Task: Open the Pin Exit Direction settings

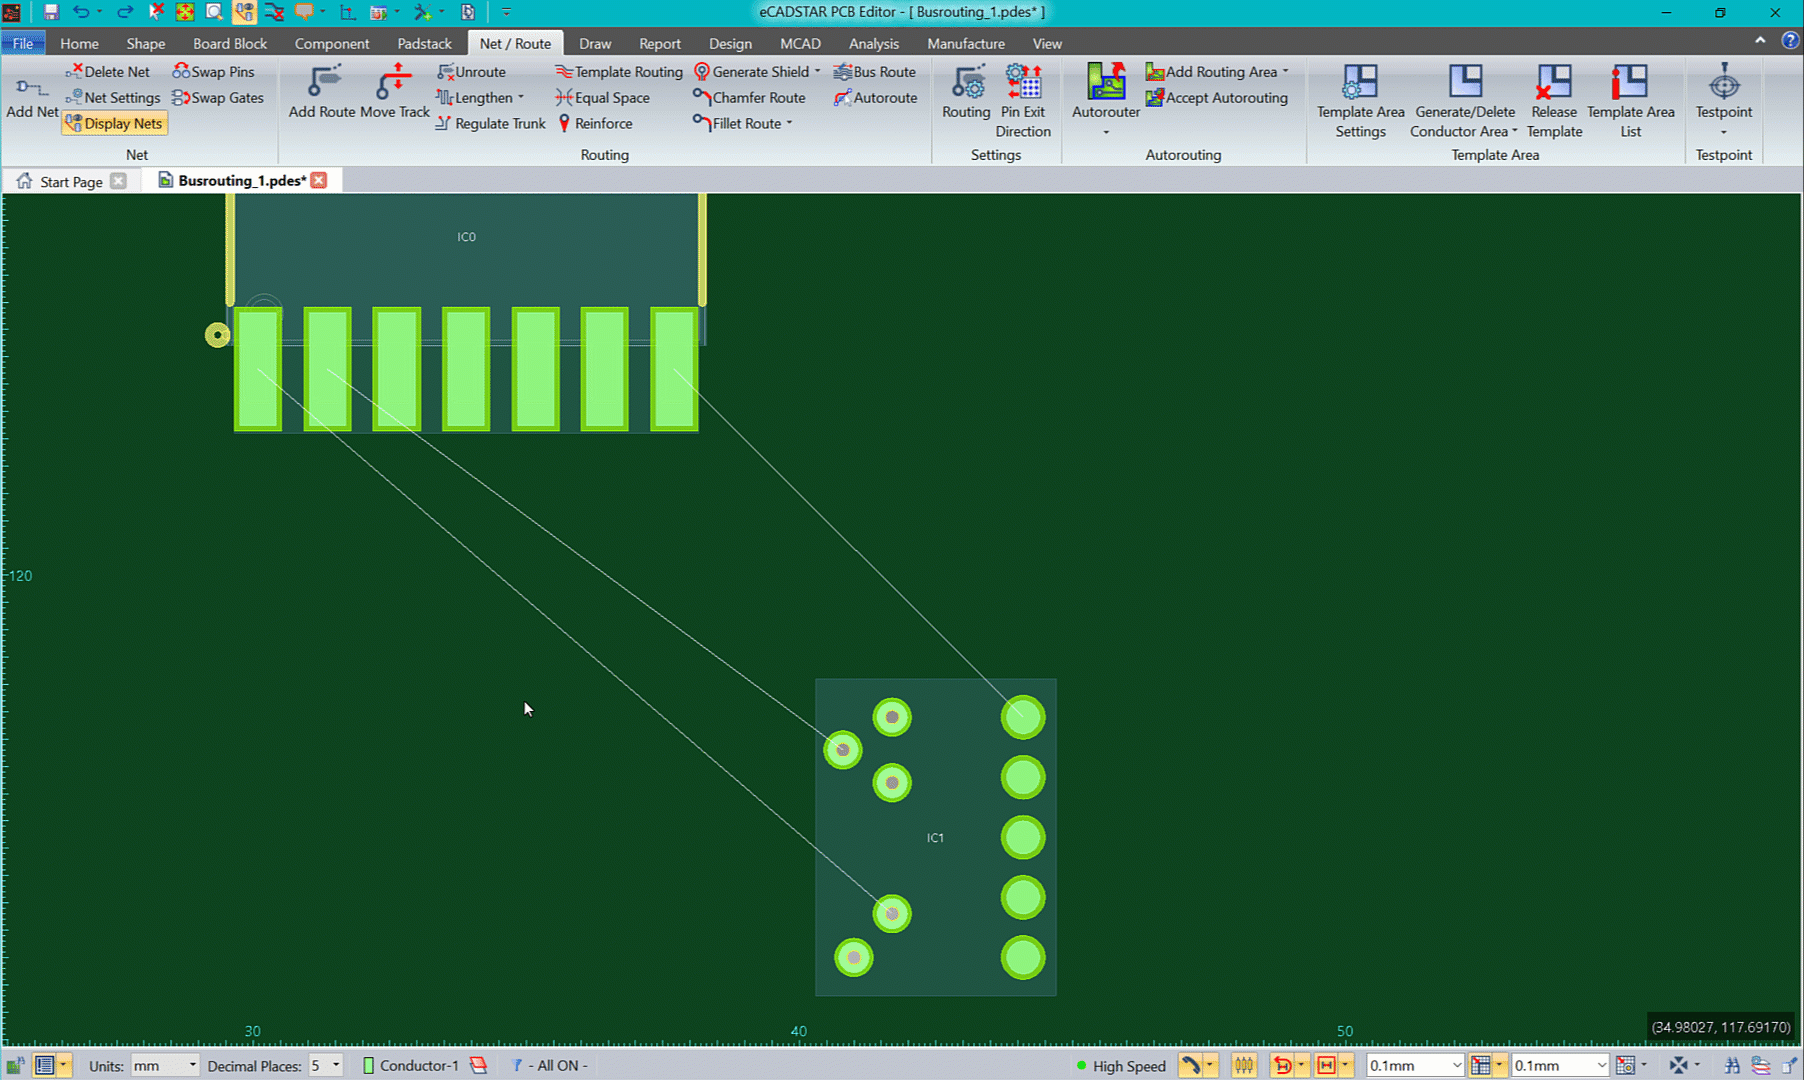Action: (1023, 82)
